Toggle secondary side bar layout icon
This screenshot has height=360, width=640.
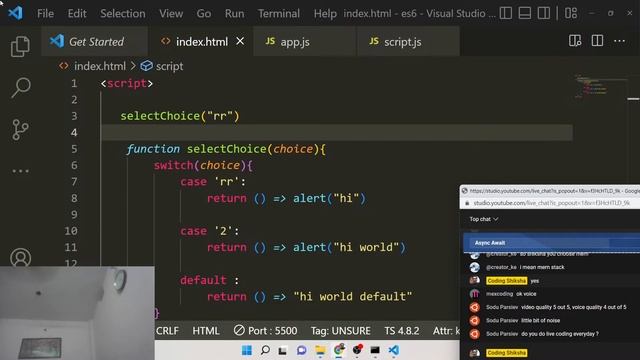[x=543, y=13]
